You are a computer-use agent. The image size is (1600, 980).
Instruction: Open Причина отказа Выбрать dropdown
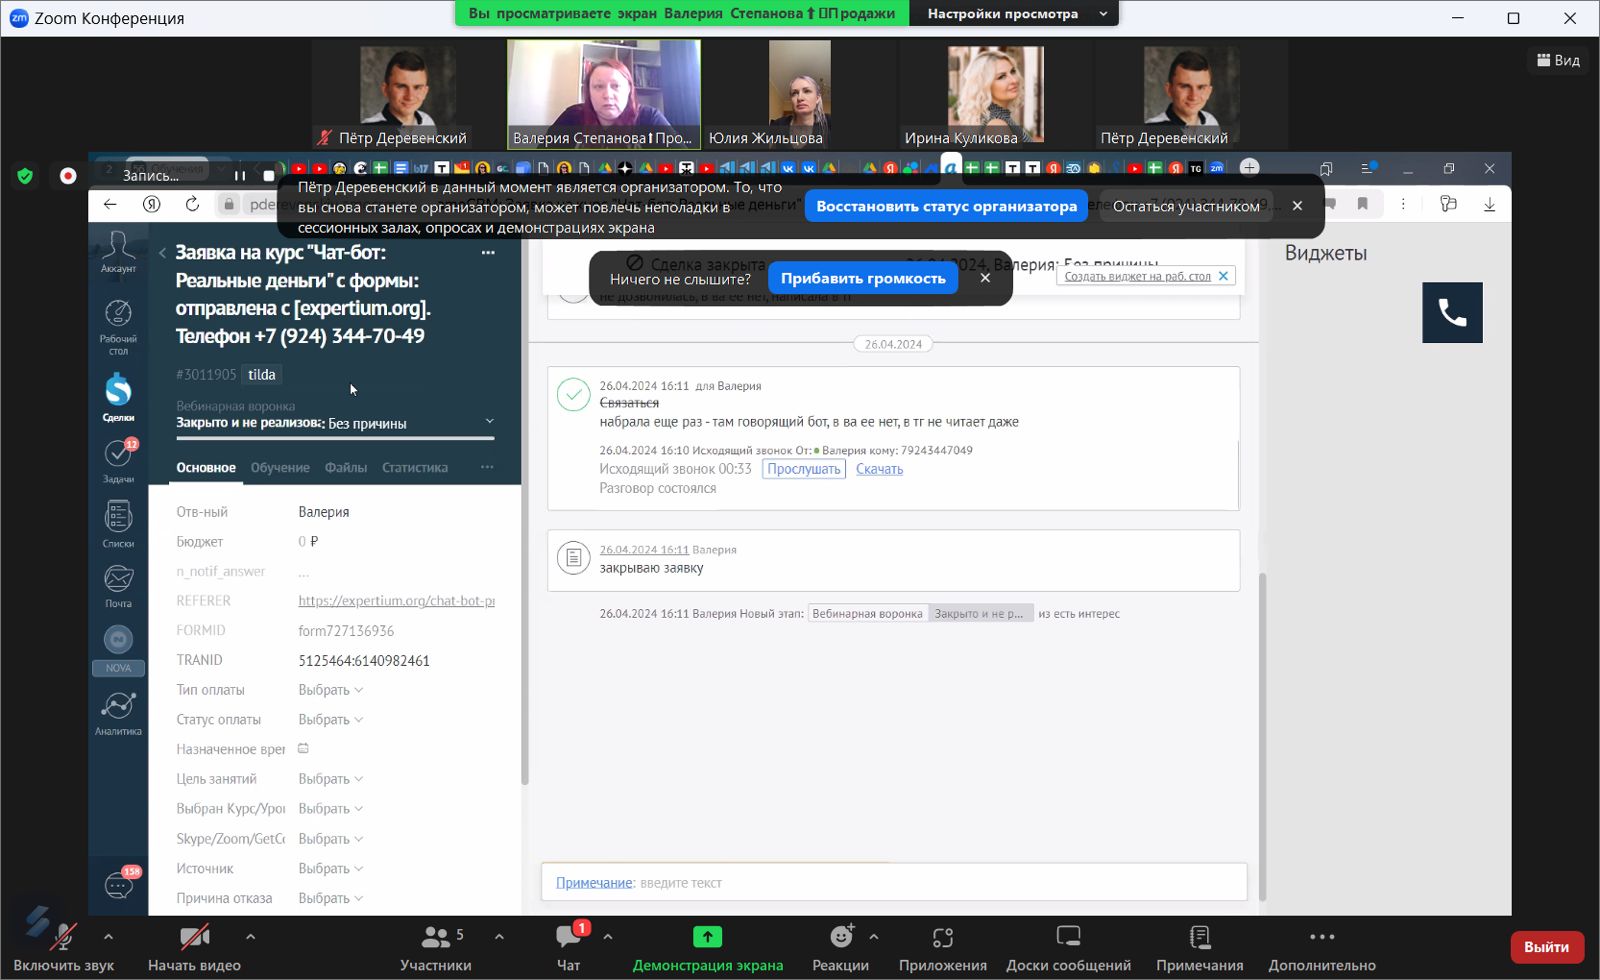330,898
